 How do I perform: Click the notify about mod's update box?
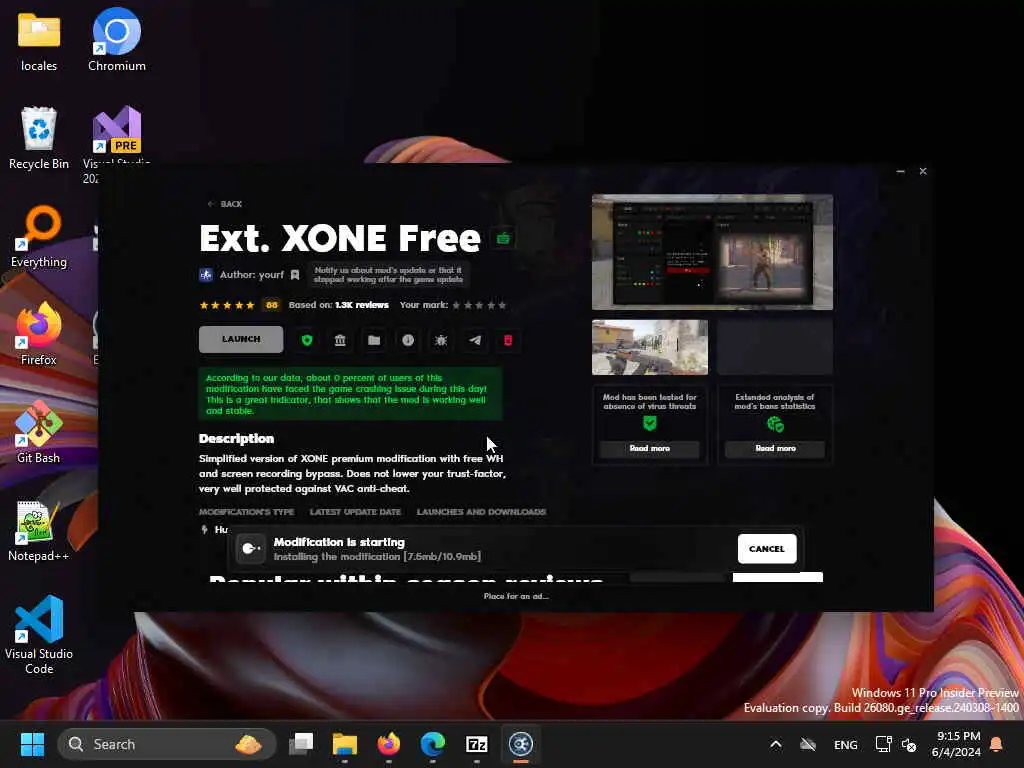point(388,275)
